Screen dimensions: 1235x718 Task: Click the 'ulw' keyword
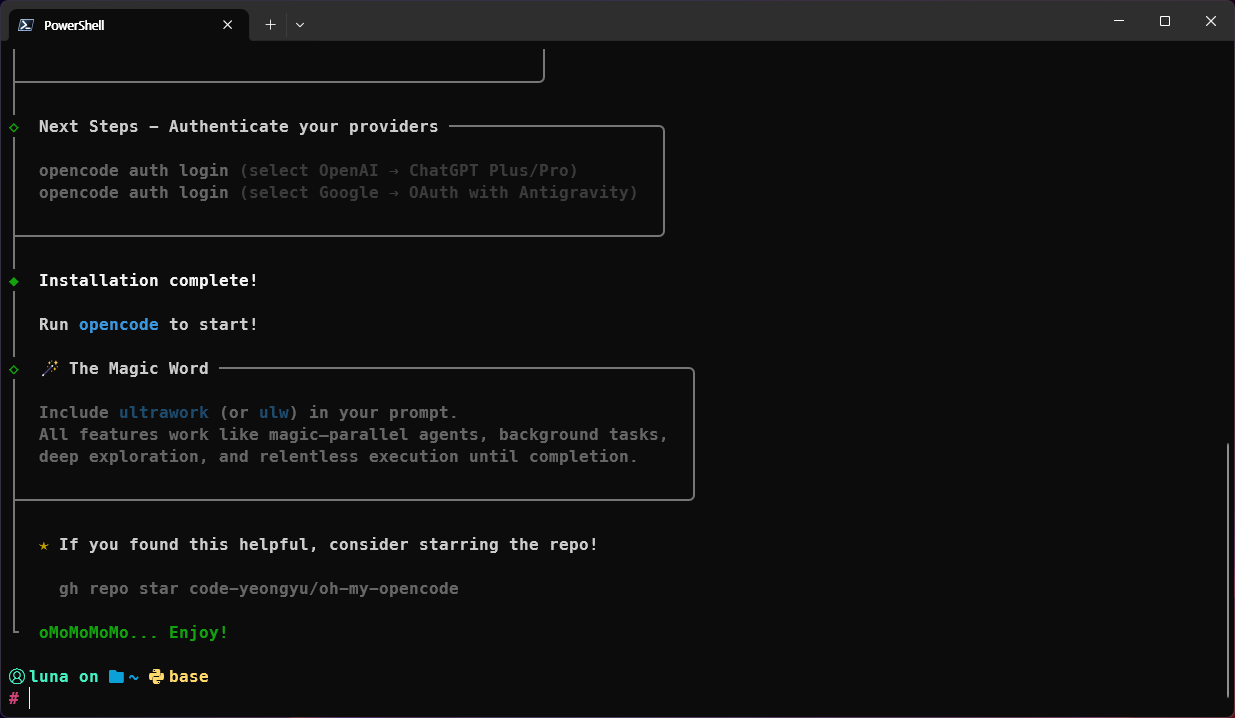click(274, 412)
